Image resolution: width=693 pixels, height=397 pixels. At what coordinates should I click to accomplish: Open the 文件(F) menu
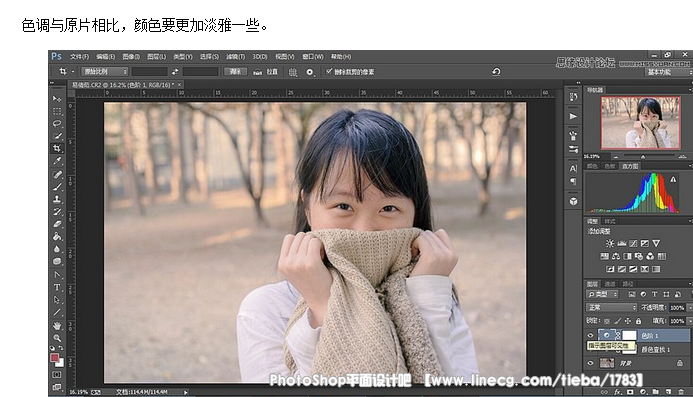[80, 57]
